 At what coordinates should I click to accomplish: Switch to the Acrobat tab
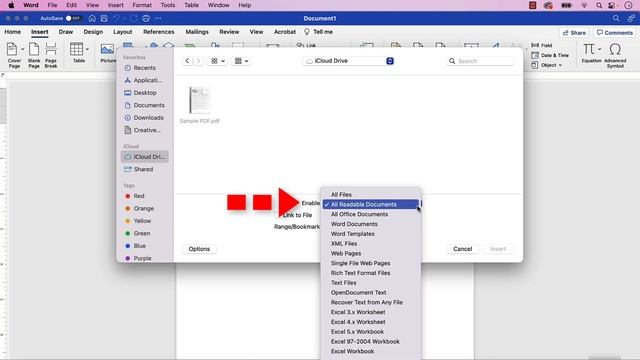click(285, 32)
